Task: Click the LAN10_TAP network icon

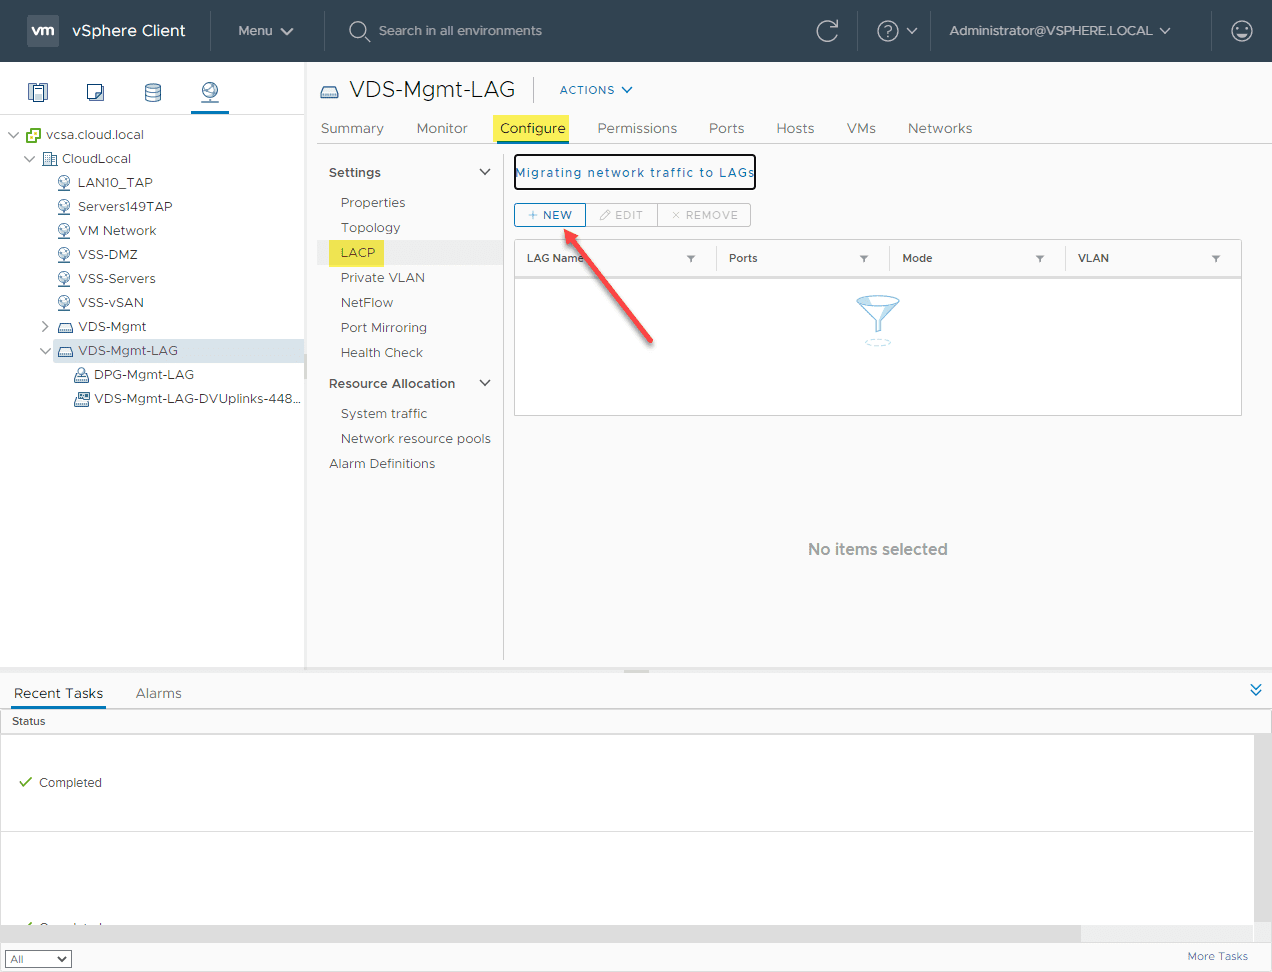Action: 65,183
